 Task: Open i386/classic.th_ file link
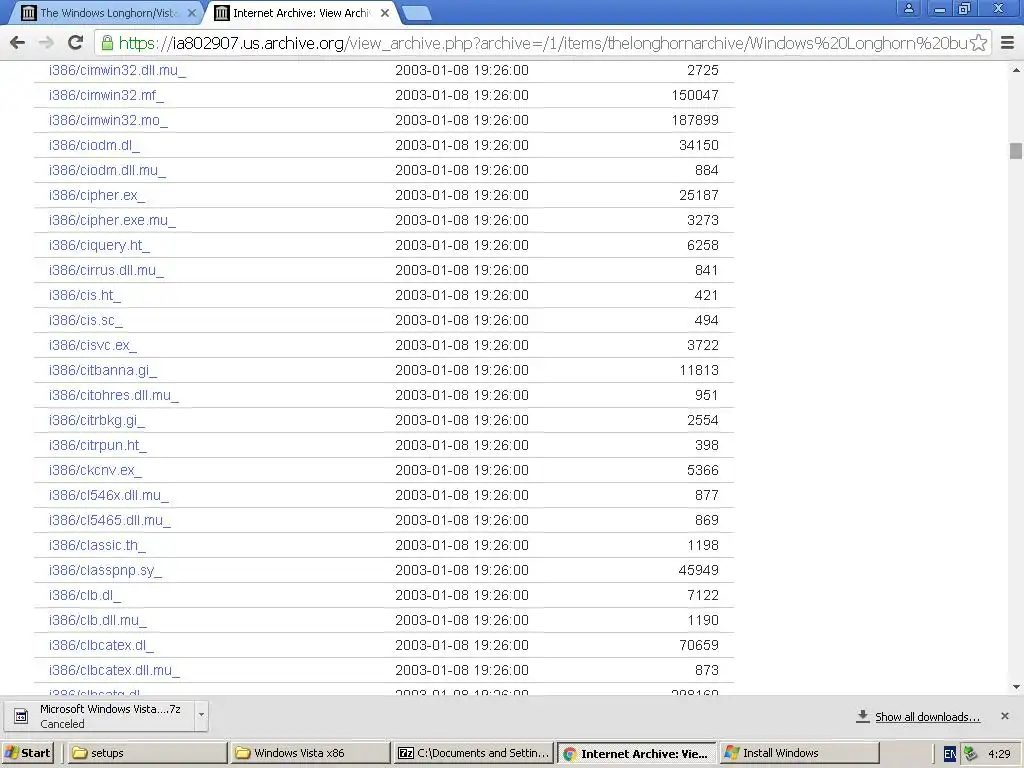(x=97, y=545)
